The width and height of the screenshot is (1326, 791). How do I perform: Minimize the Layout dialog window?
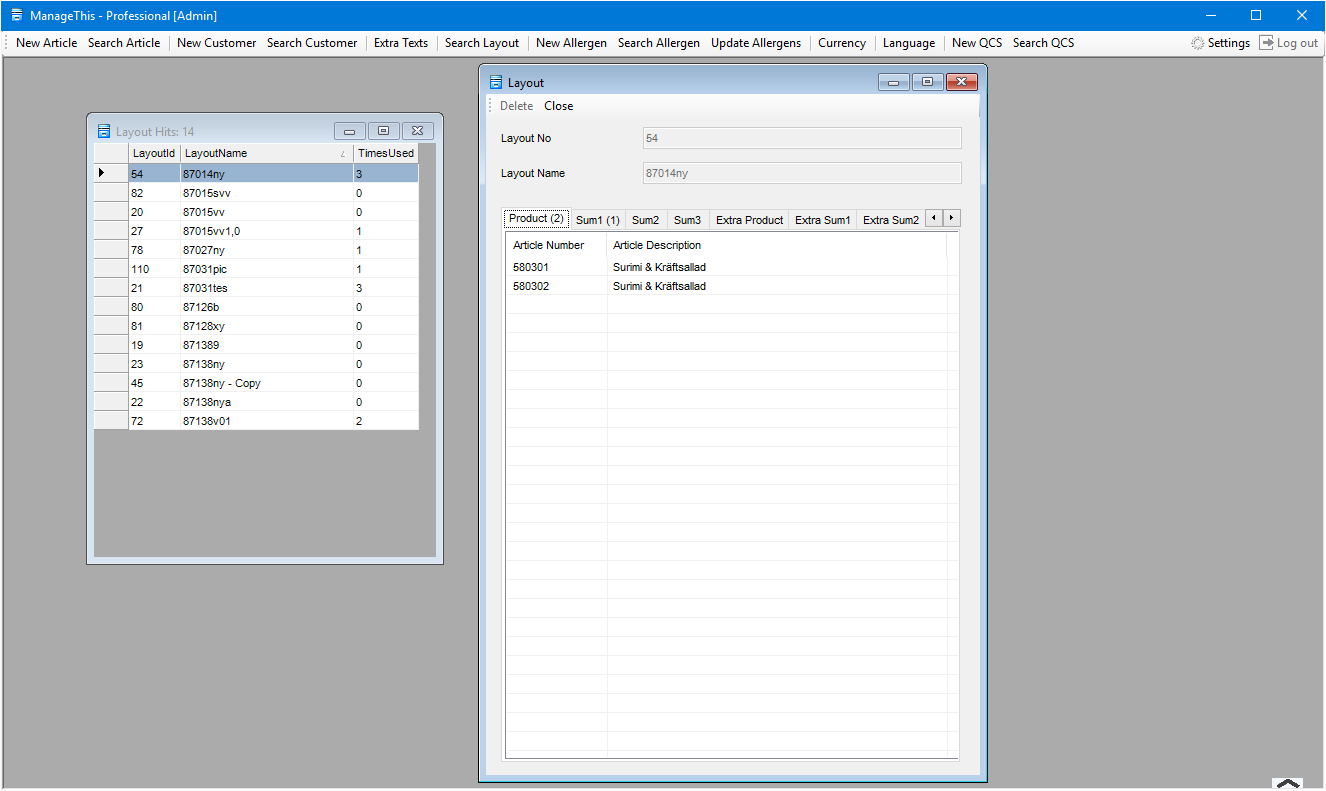pos(893,83)
